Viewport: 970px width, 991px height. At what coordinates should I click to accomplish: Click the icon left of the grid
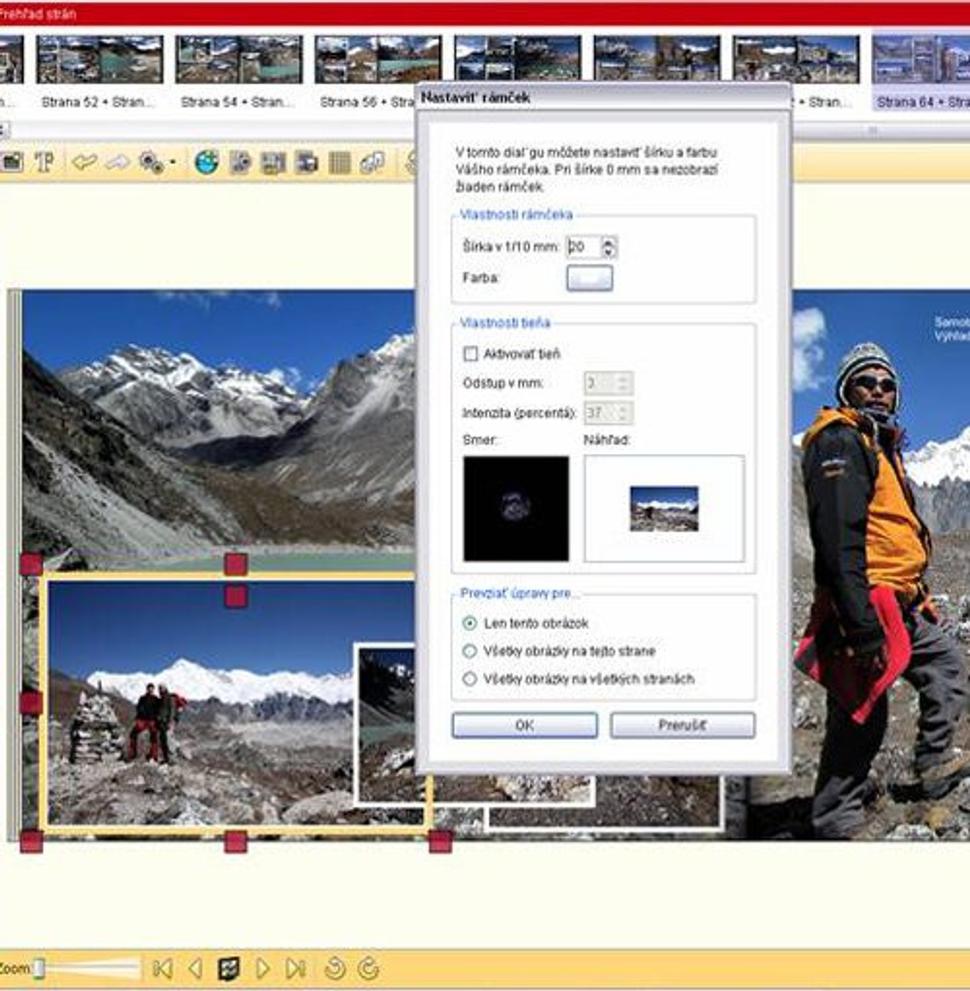coord(306,162)
